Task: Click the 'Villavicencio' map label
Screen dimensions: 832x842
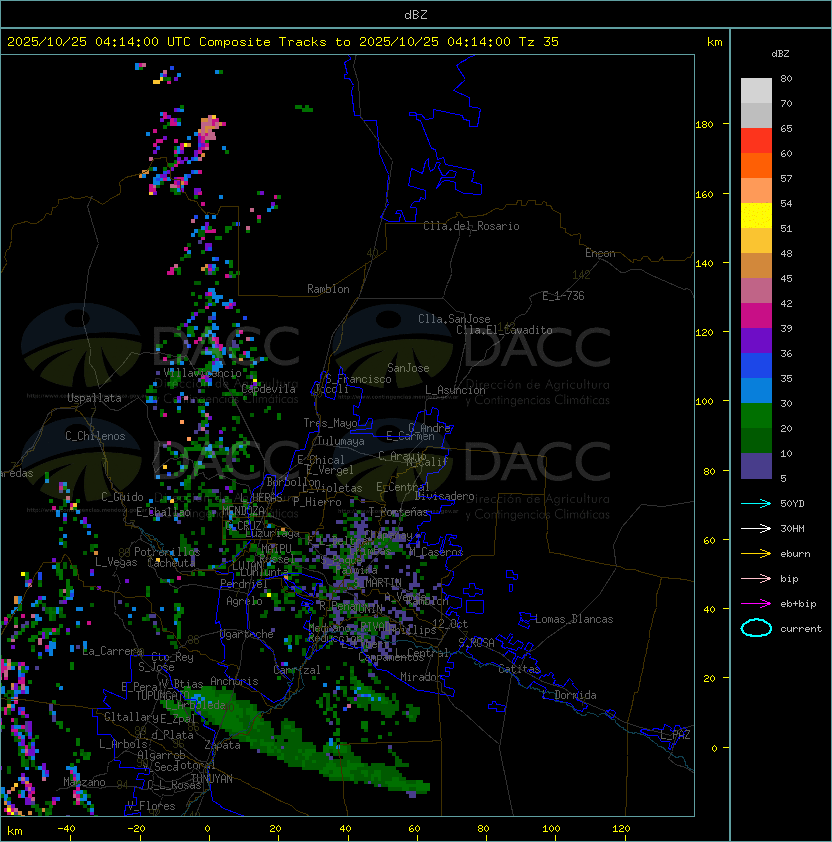Action: [x=202, y=373]
